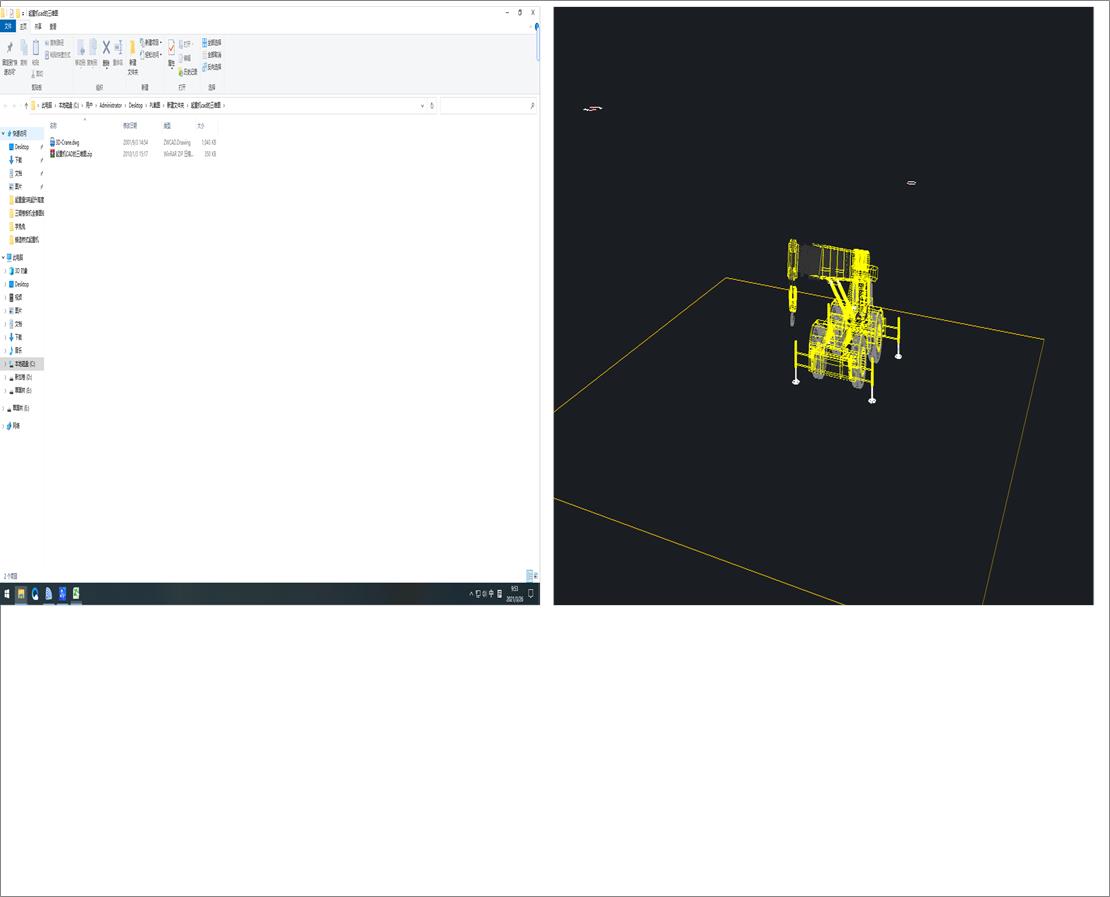
Task: Click the Select none ribbon item
Action: point(212,55)
